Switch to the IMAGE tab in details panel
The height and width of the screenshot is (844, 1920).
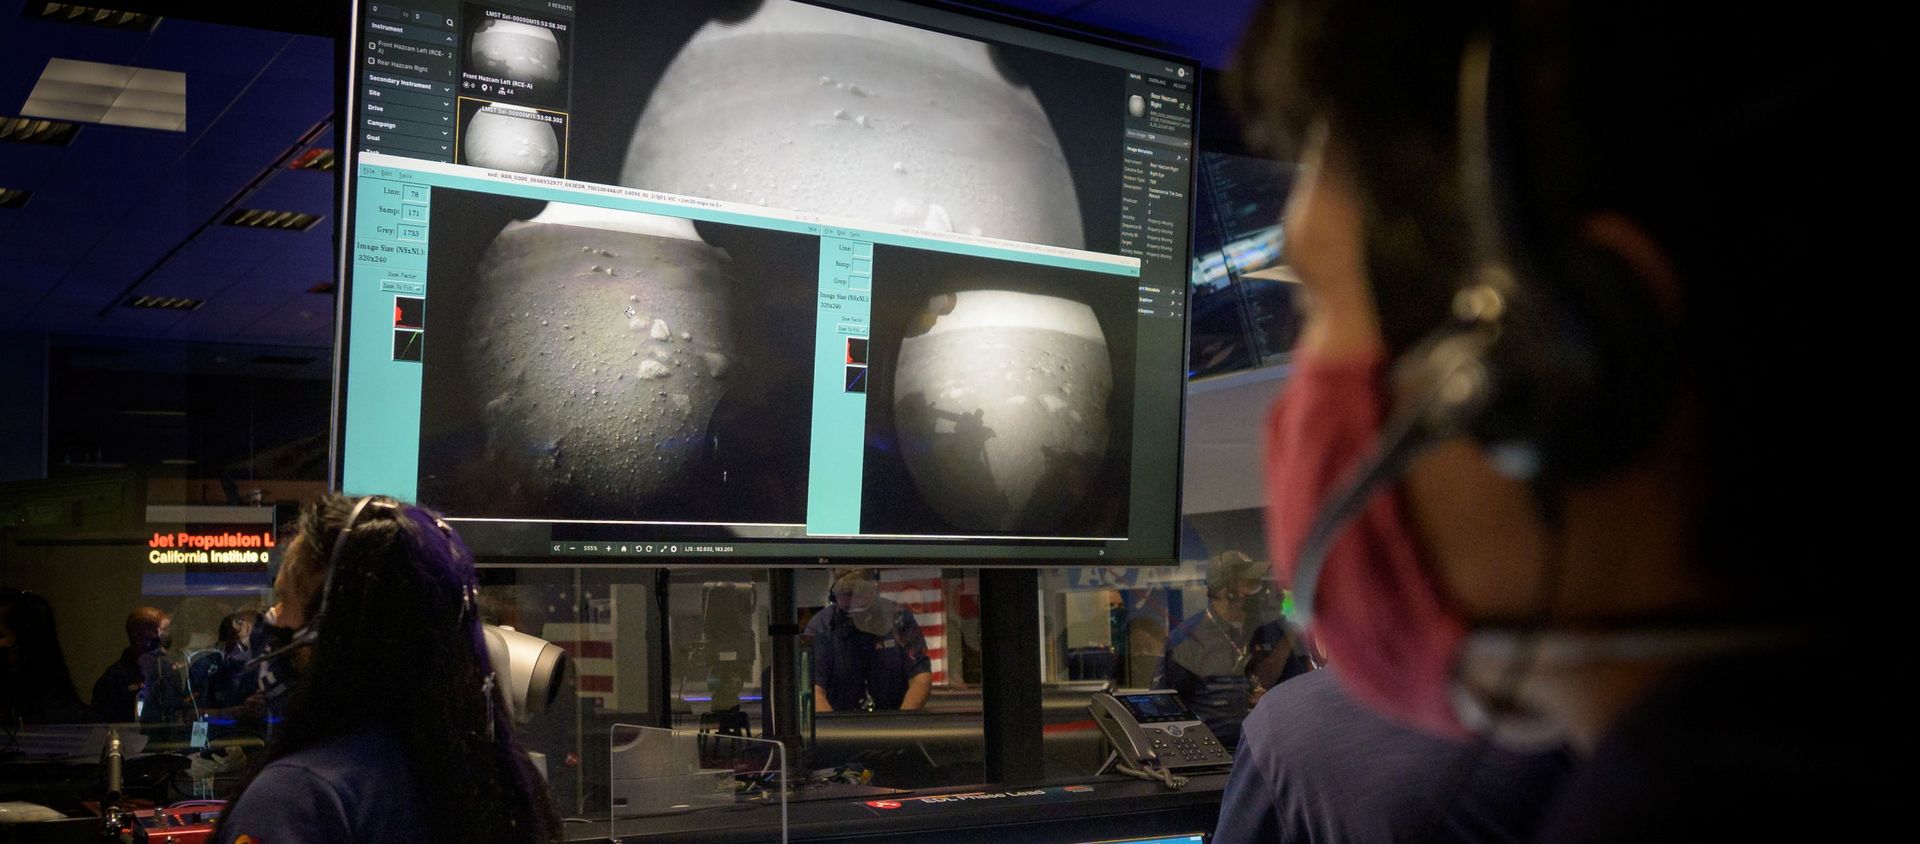tap(1135, 76)
